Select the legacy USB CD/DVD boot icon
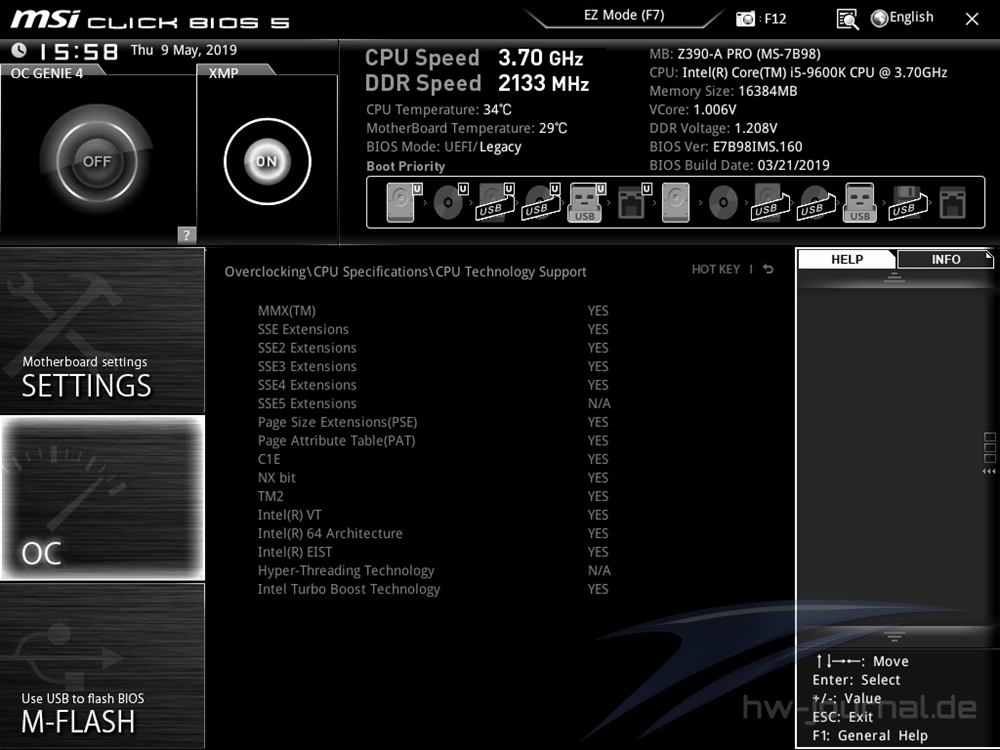1000x750 pixels. click(816, 202)
